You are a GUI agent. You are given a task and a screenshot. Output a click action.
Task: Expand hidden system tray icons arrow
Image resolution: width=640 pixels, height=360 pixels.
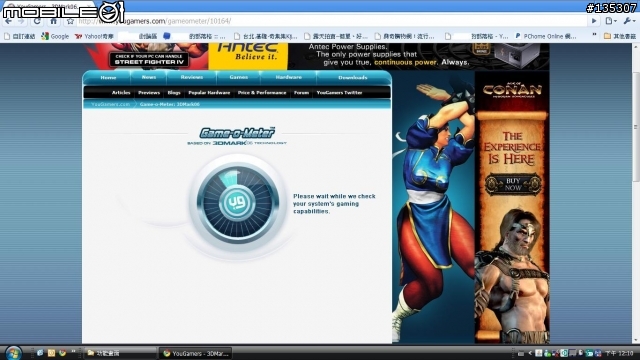click(530, 353)
